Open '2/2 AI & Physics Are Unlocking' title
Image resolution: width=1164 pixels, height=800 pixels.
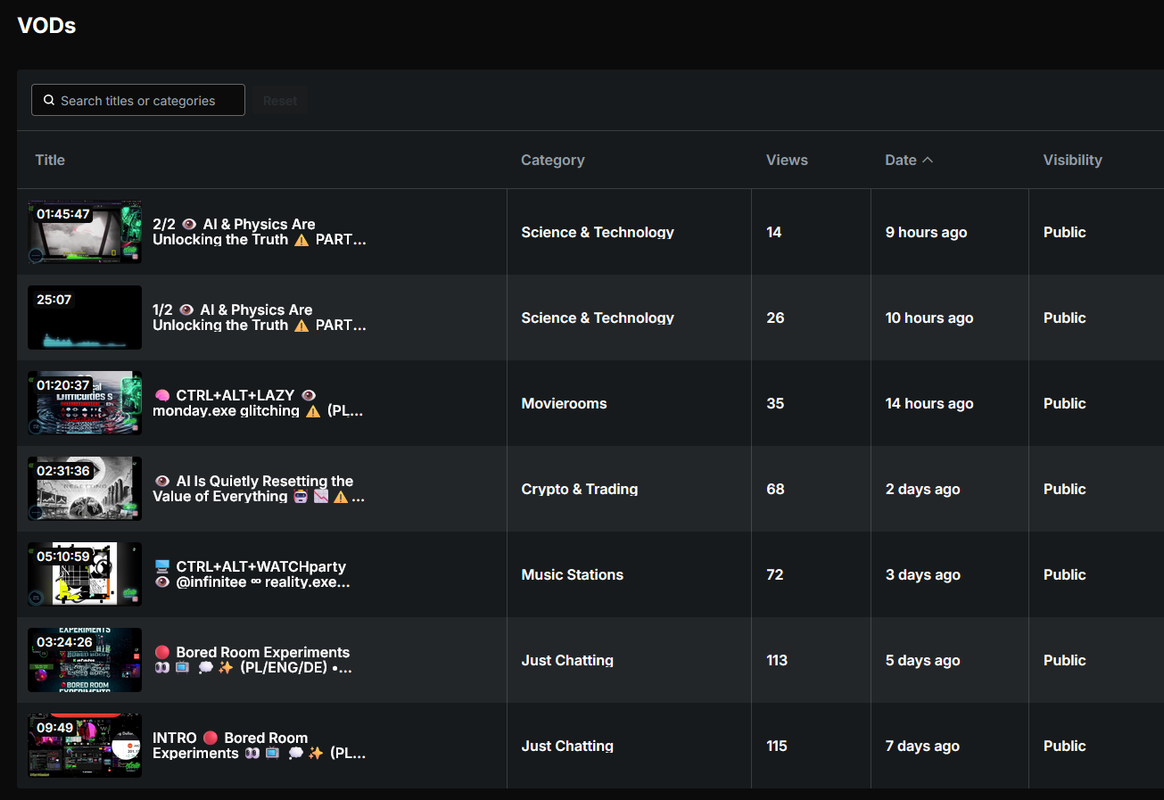tap(259, 232)
